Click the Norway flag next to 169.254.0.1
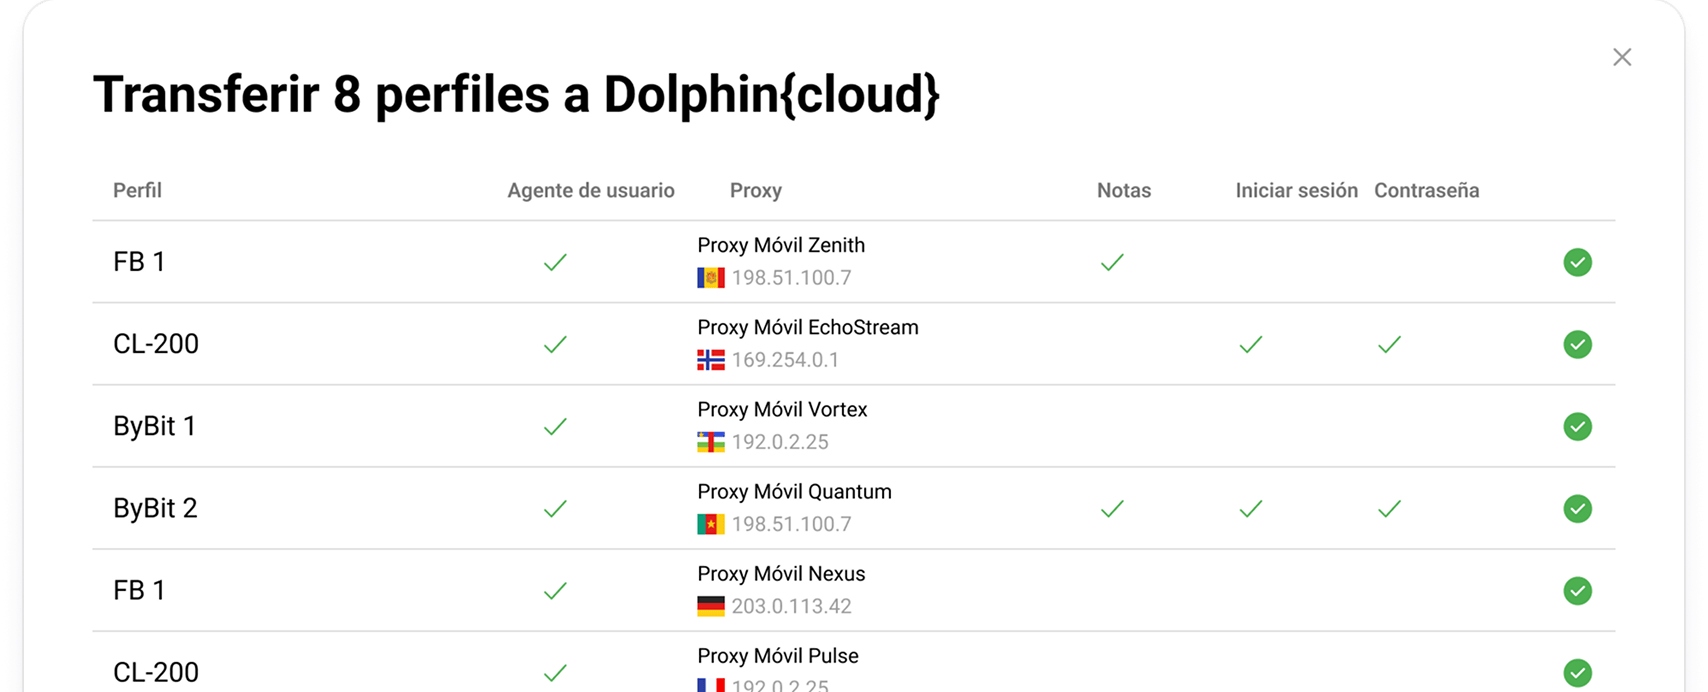The height and width of the screenshot is (692, 1708). point(711,360)
